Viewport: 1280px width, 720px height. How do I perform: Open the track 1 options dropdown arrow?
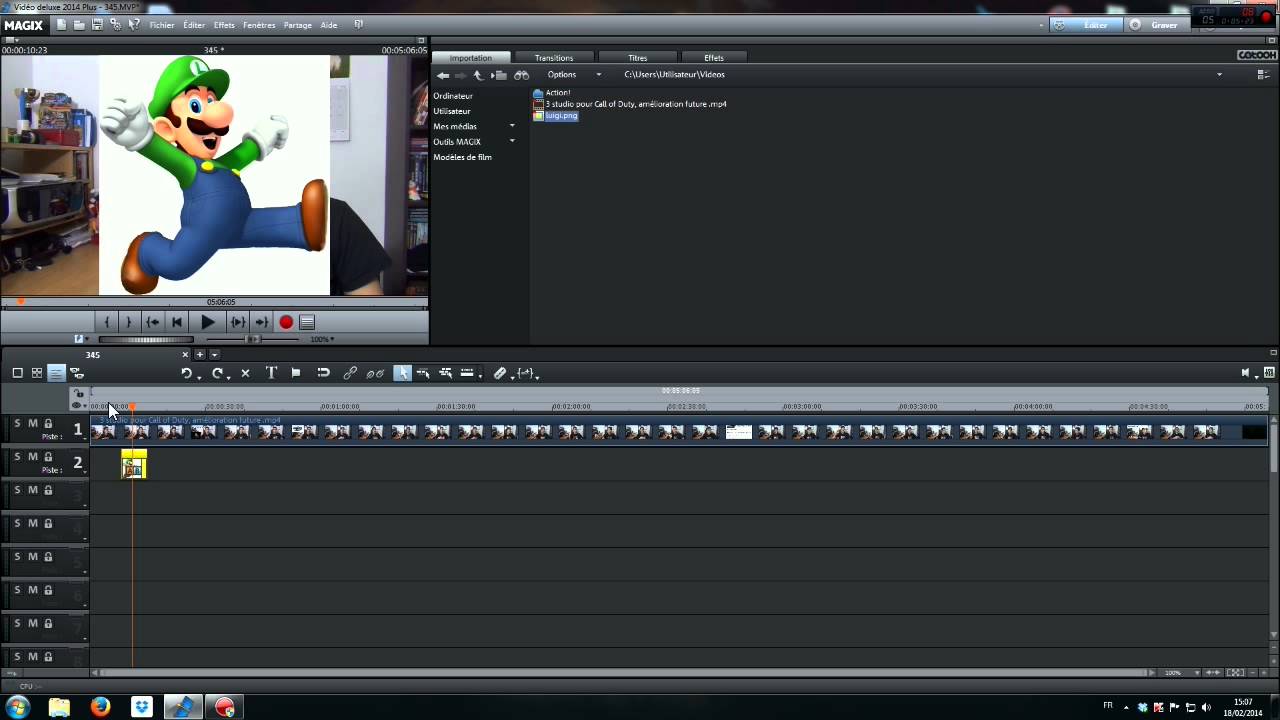point(85,438)
